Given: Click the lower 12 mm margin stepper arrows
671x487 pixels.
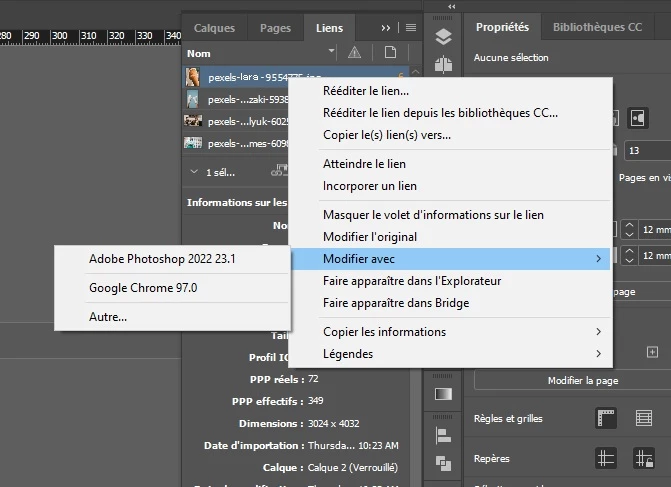Looking at the screenshot, I should tap(629, 255).
